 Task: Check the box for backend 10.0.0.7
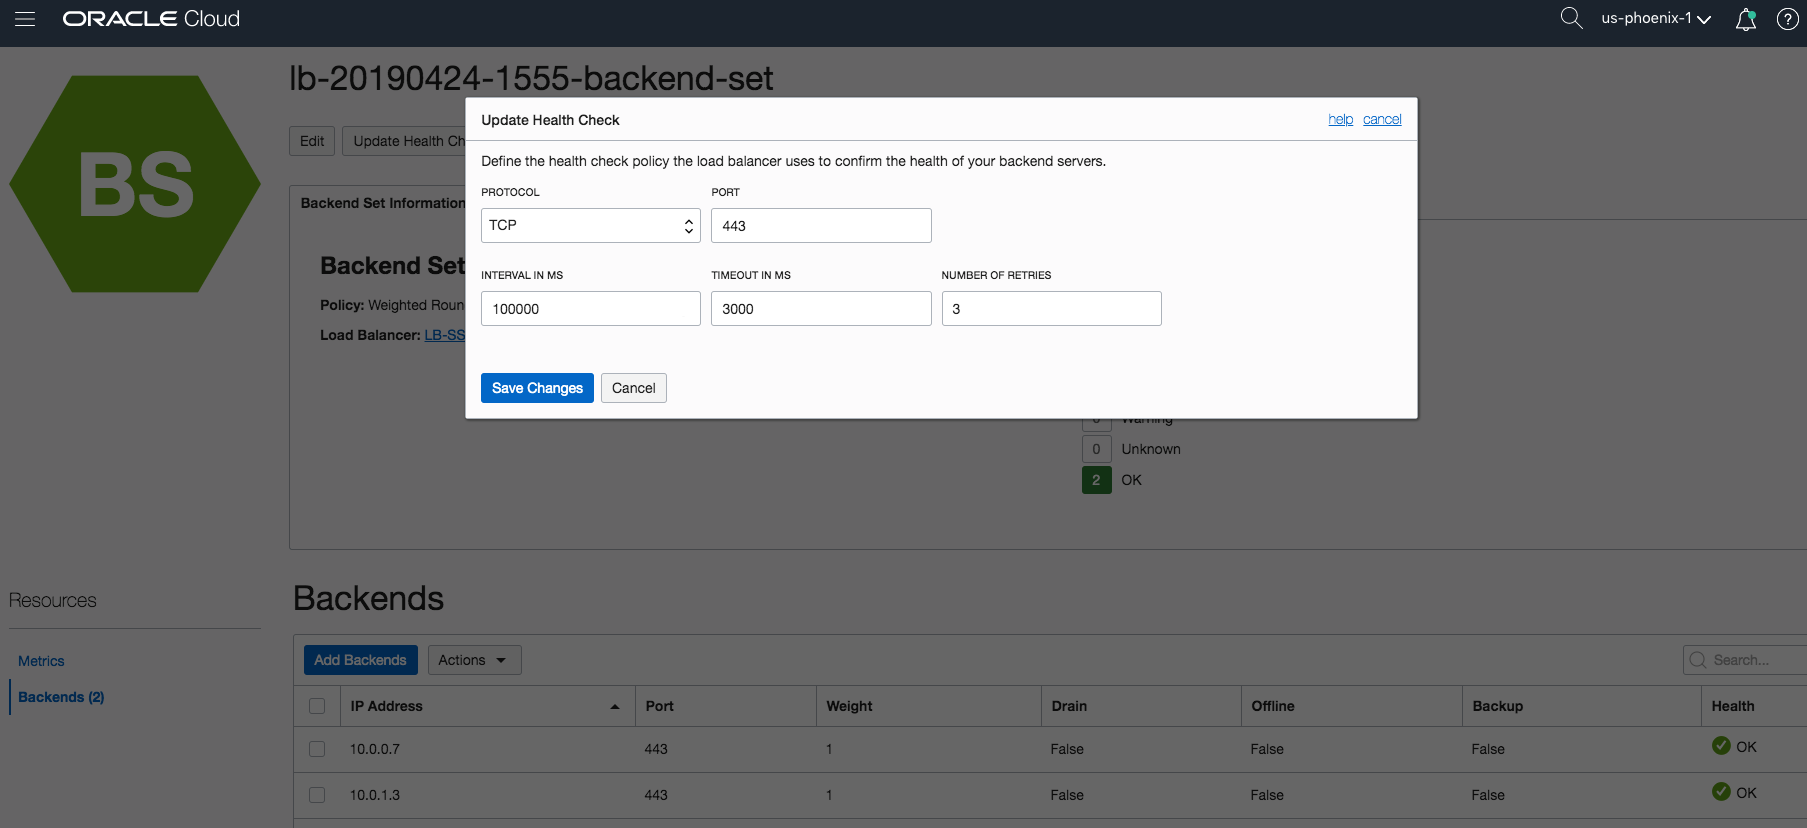pyautogui.click(x=317, y=749)
